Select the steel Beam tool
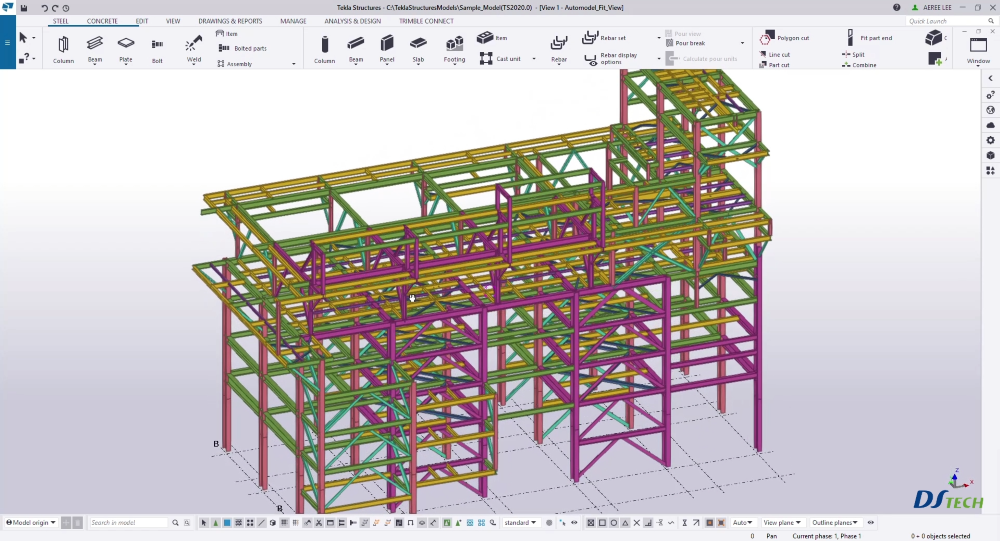Viewport: 1000px width, 541px height. point(94,49)
